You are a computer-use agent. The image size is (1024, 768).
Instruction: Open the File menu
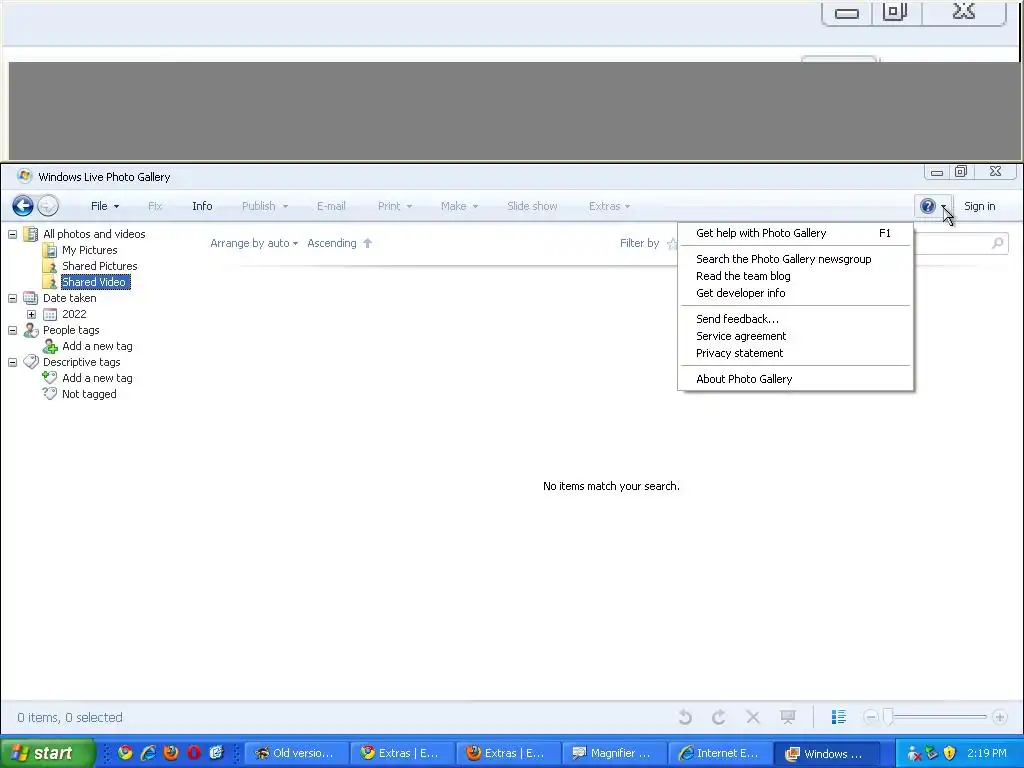click(x=104, y=206)
